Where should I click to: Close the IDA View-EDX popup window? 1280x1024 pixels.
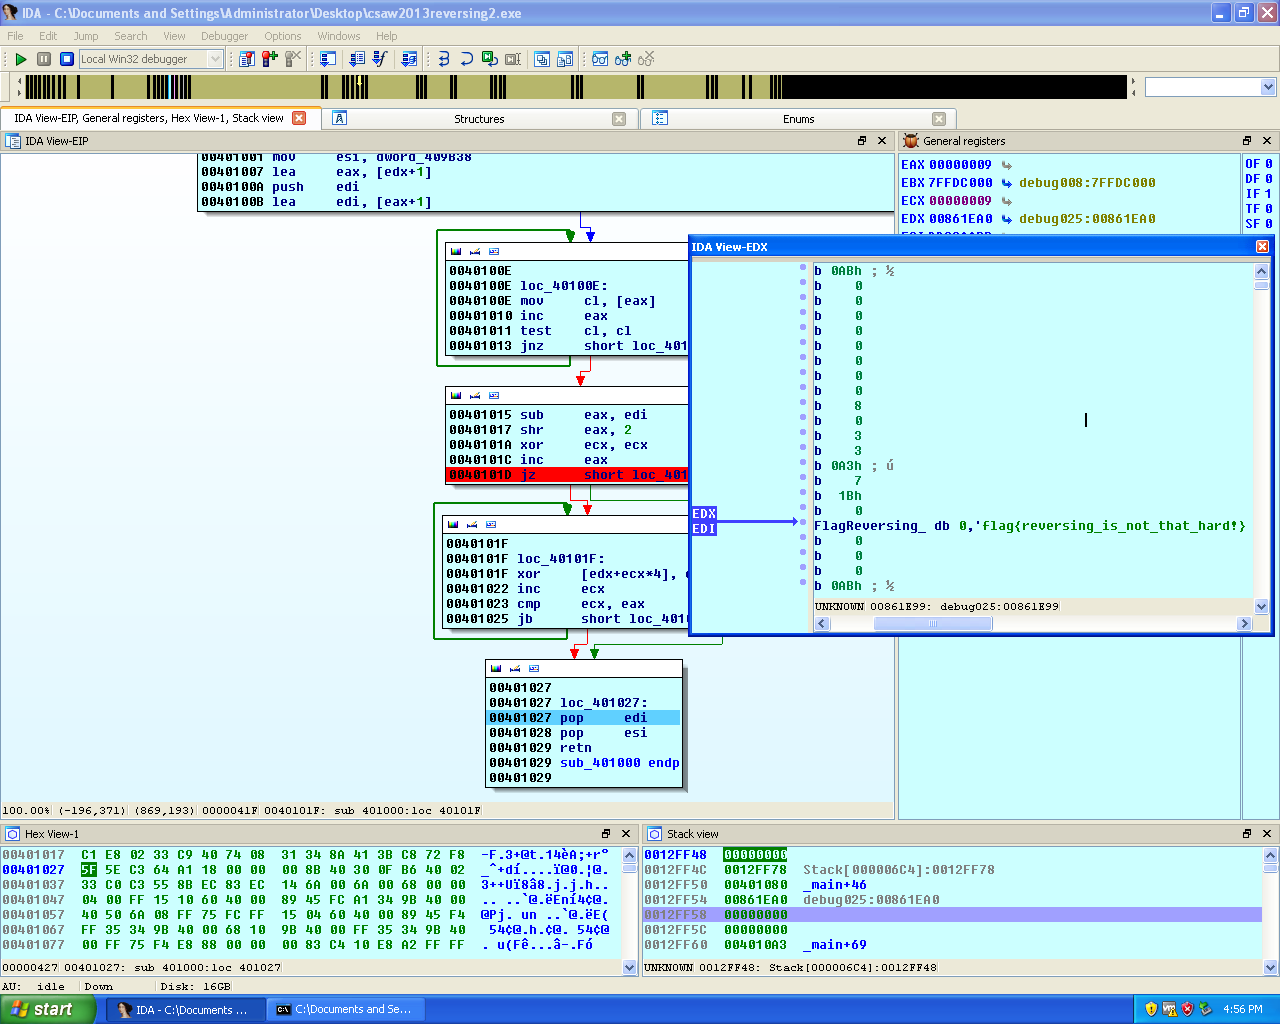(x=1262, y=247)
